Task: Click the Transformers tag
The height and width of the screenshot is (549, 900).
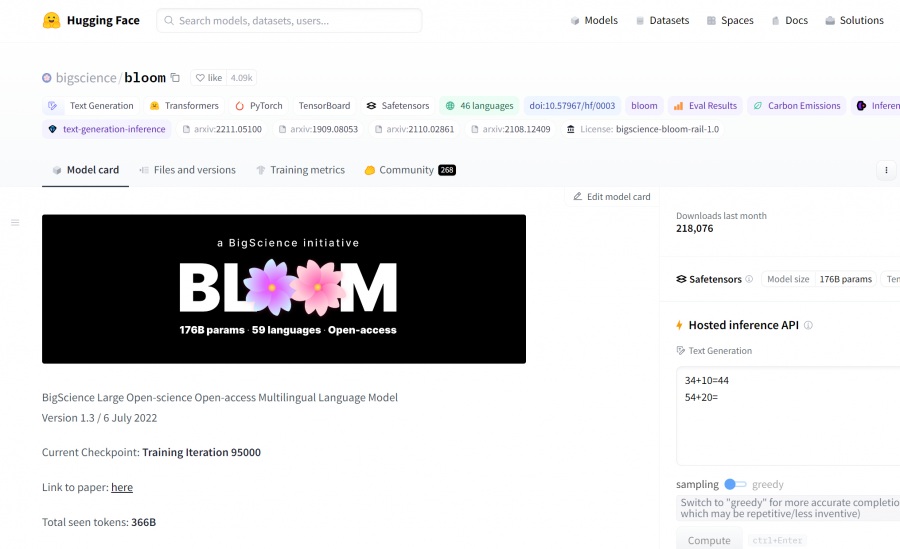Action: click(184, 106)
